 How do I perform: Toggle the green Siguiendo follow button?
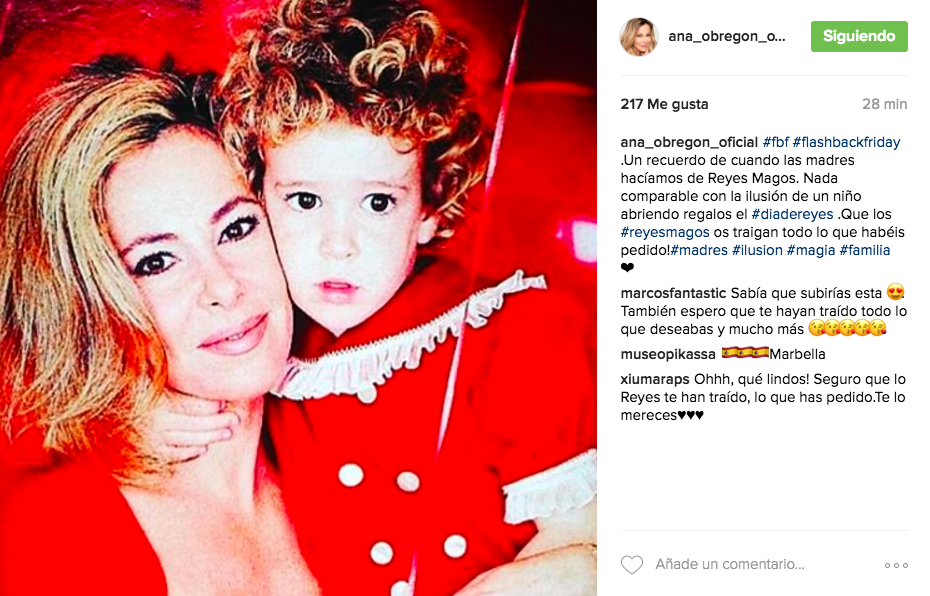pyautogui.click(x=859, y=36)
